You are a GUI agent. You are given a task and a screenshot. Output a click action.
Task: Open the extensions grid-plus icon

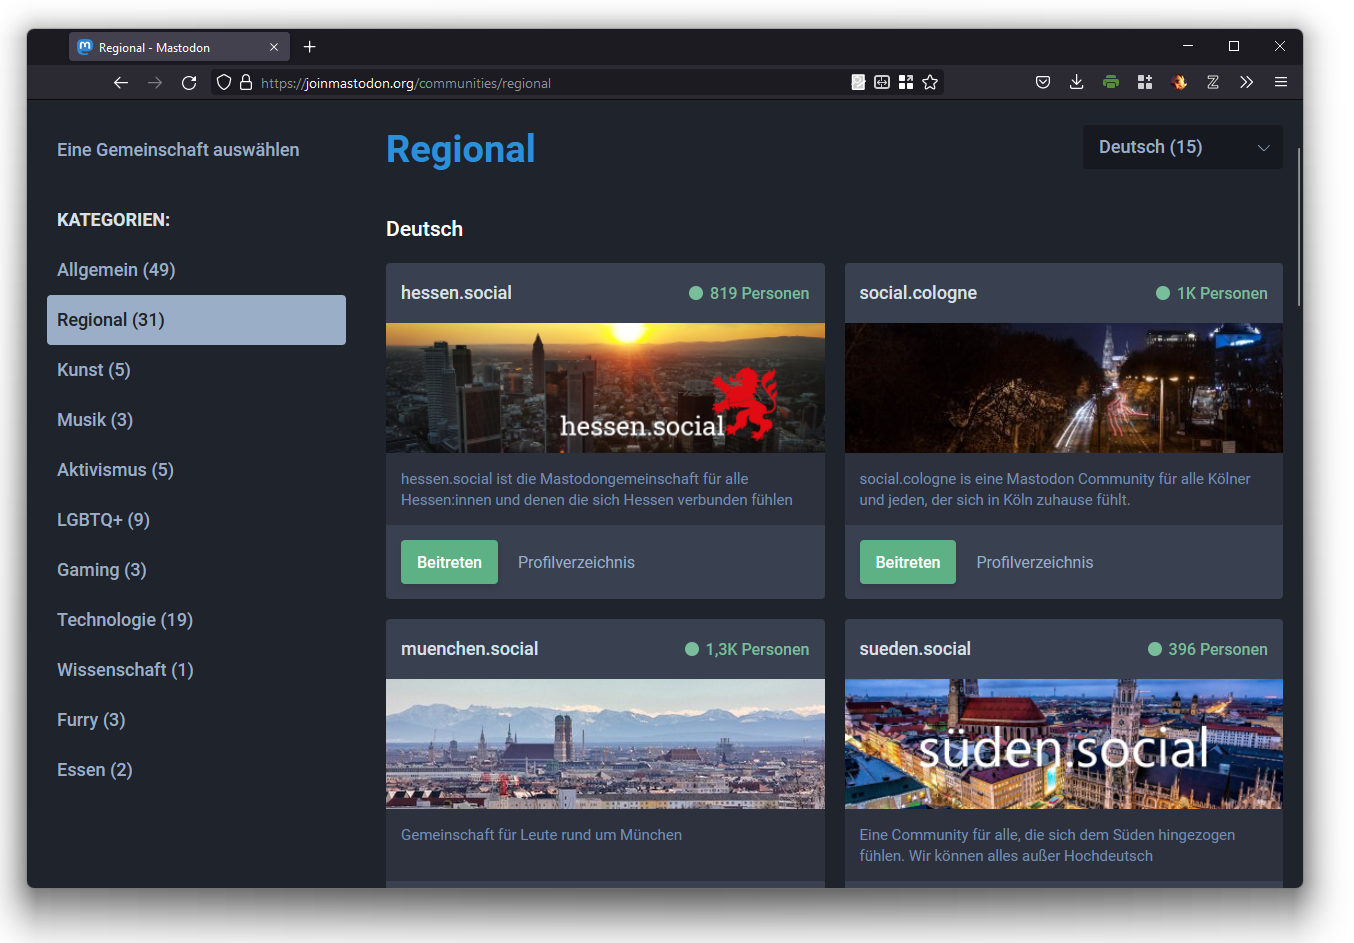pos(1145,82)
